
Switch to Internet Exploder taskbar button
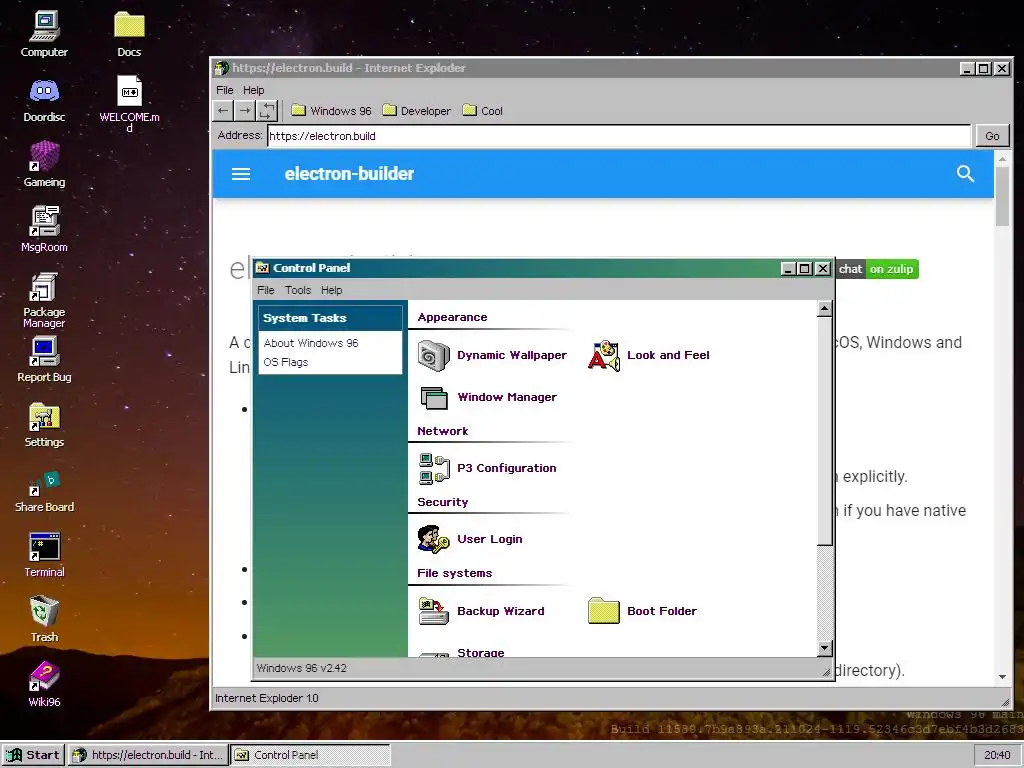(148, 755)
